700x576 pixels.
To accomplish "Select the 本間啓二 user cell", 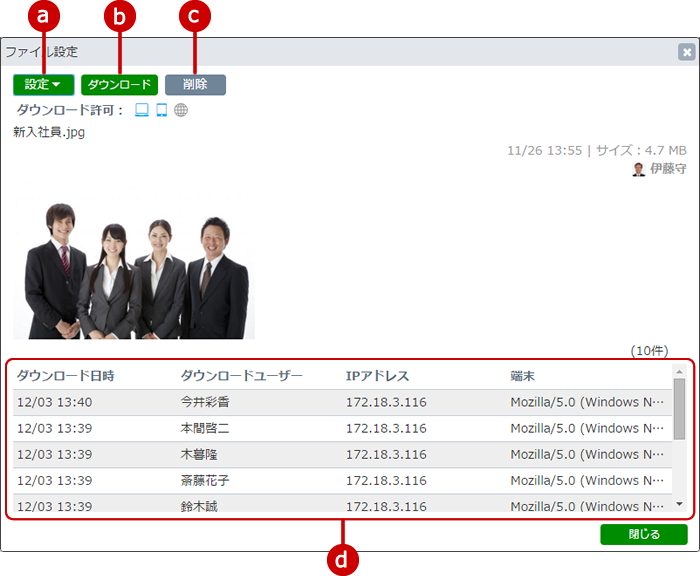I will coord(205,428).
